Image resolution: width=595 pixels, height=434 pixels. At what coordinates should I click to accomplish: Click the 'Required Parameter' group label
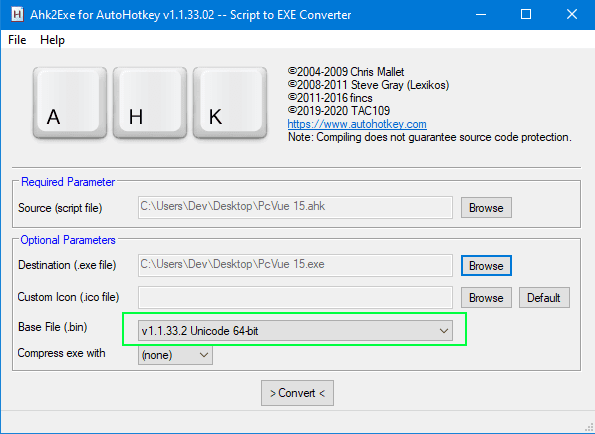click(x=68, y=182)
